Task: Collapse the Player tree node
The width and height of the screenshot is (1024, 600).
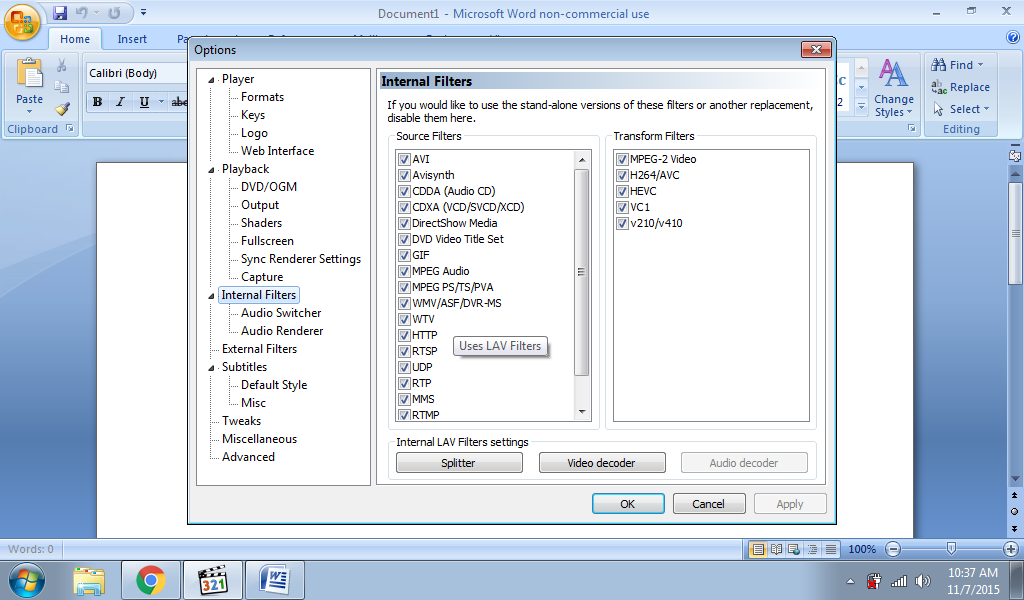Action: click(x=211, y=80)
